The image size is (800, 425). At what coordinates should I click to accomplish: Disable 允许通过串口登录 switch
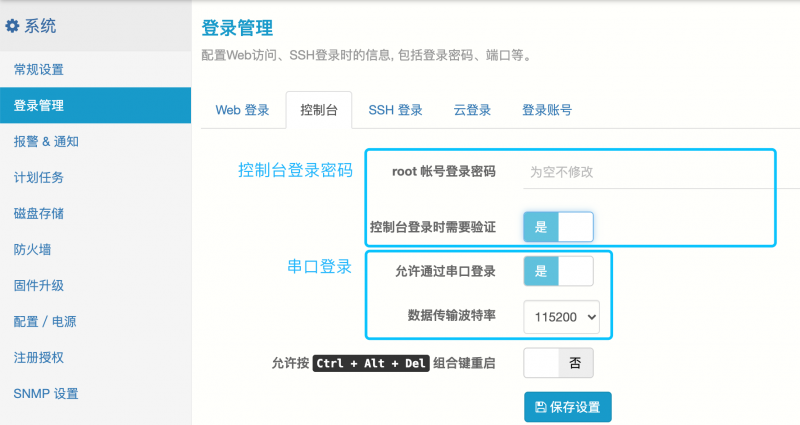[x=558, y=271]
